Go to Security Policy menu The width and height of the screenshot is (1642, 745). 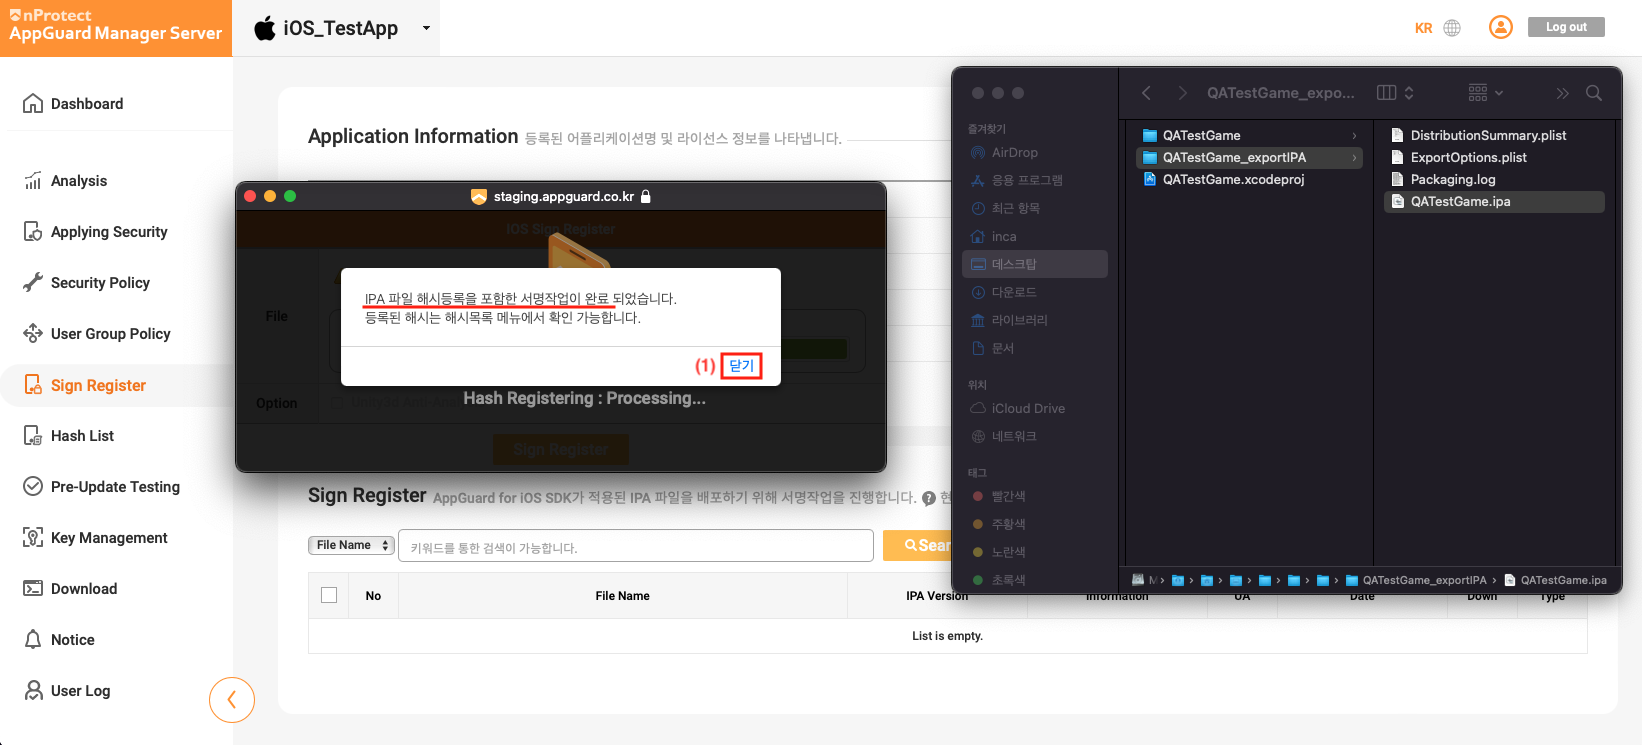(100, 283)
